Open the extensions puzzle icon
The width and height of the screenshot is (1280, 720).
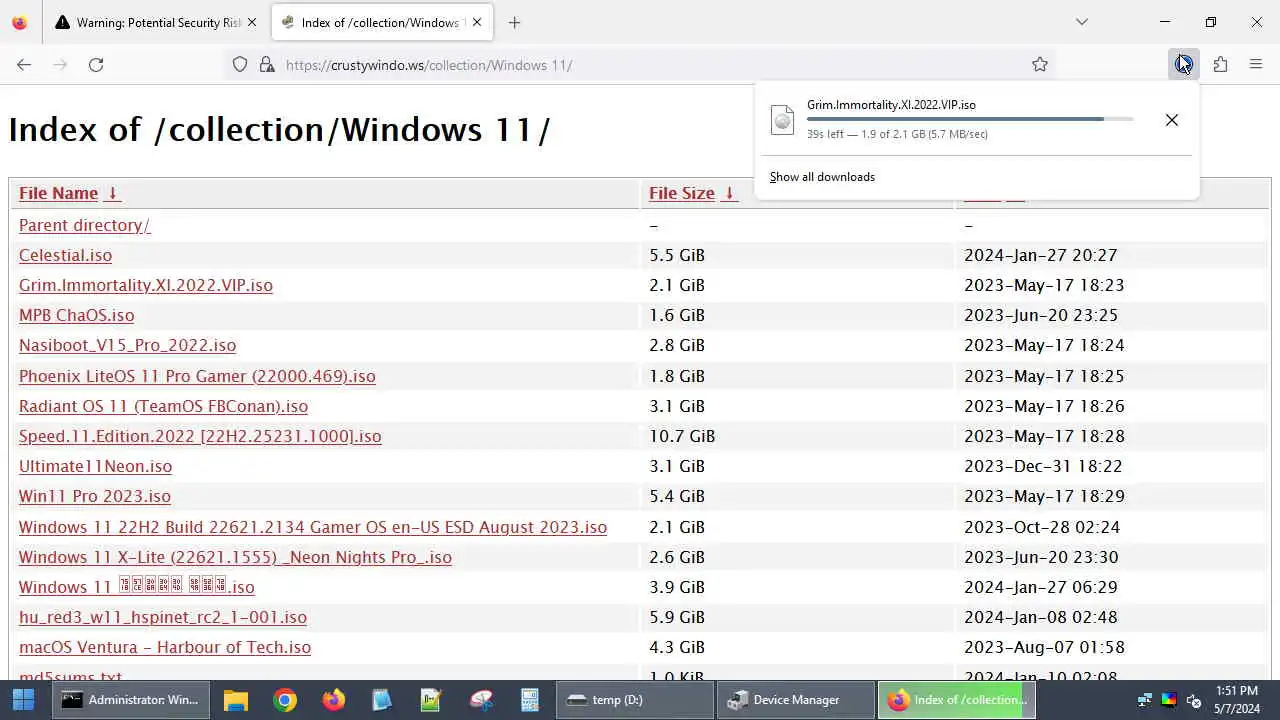point(1220,64)
